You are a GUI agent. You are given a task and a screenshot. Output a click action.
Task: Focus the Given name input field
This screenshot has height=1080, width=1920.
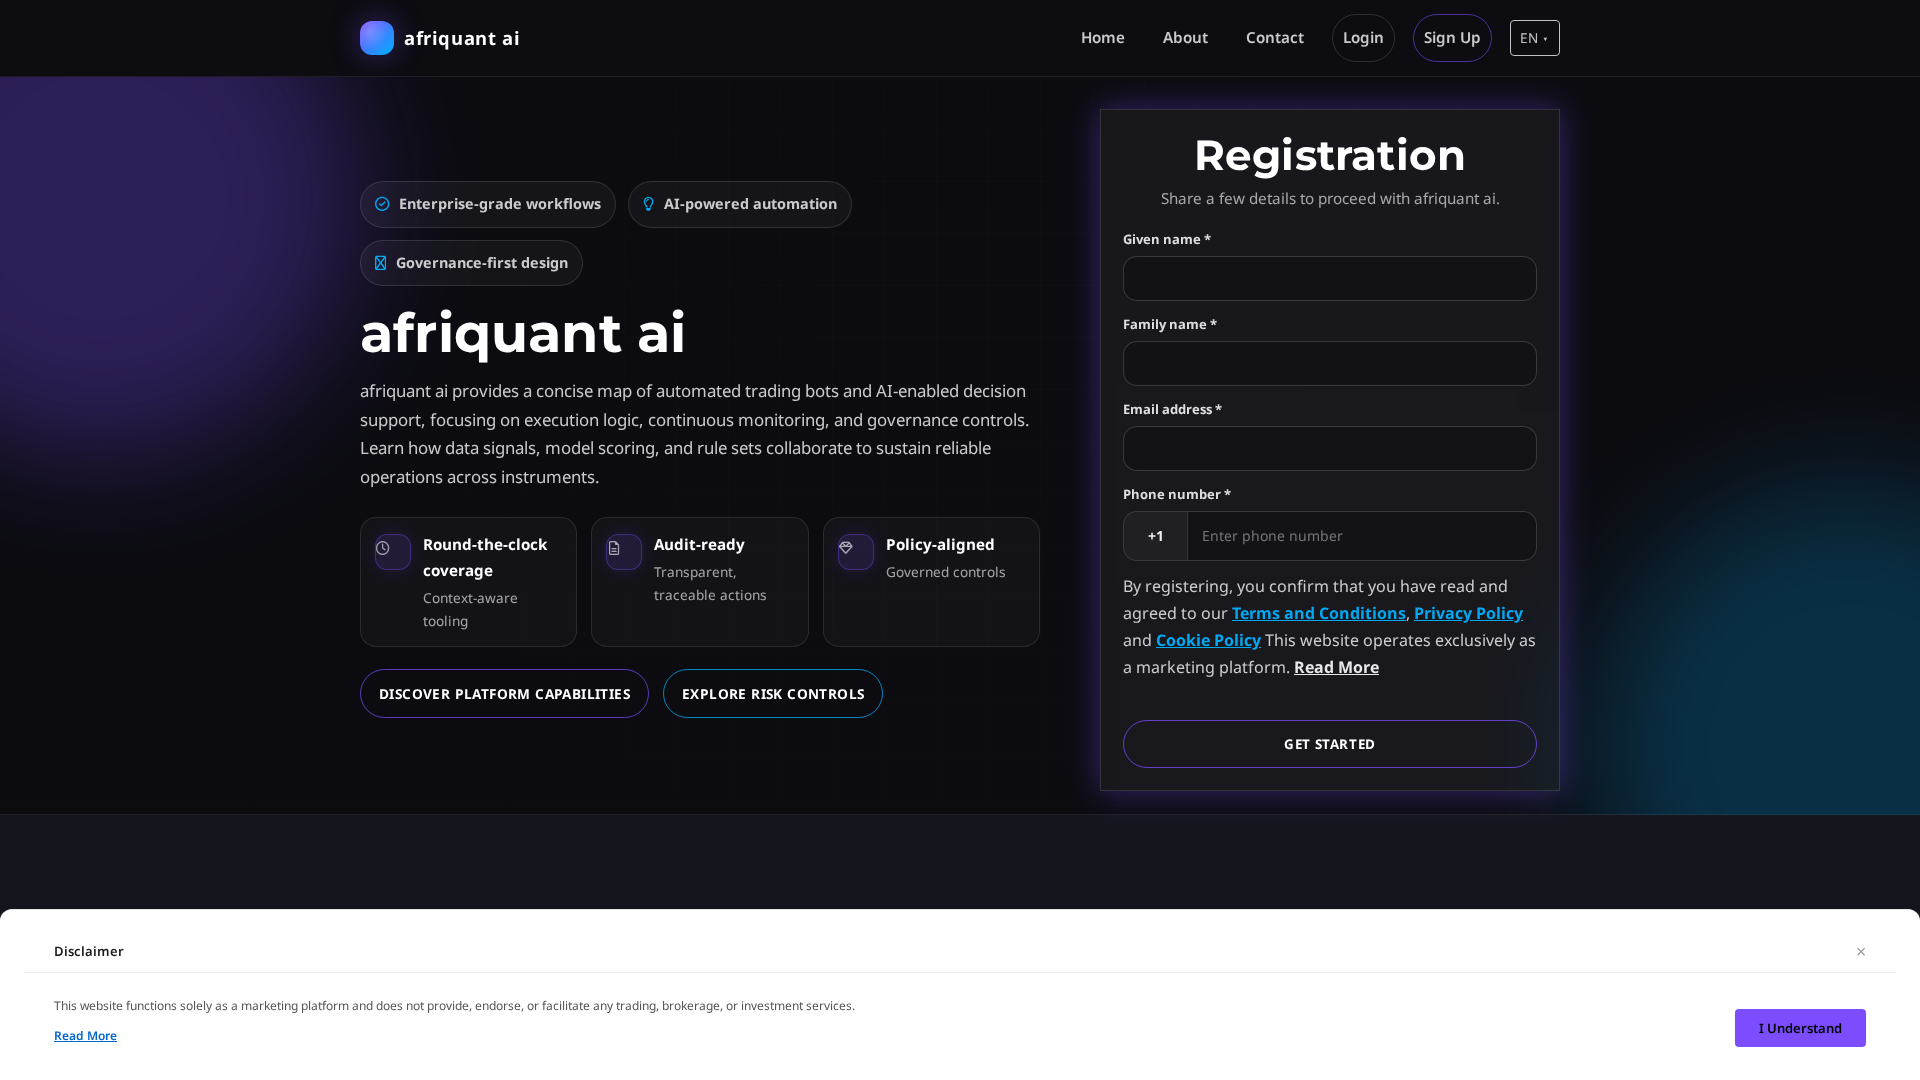pos(1329,279)
